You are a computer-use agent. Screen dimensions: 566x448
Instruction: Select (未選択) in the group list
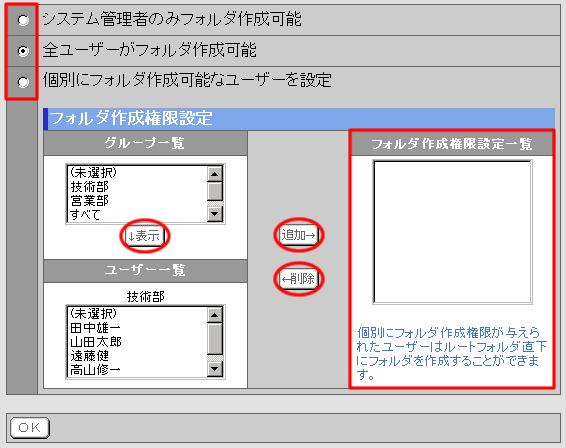pyautogui.click(x=137, y=173)
